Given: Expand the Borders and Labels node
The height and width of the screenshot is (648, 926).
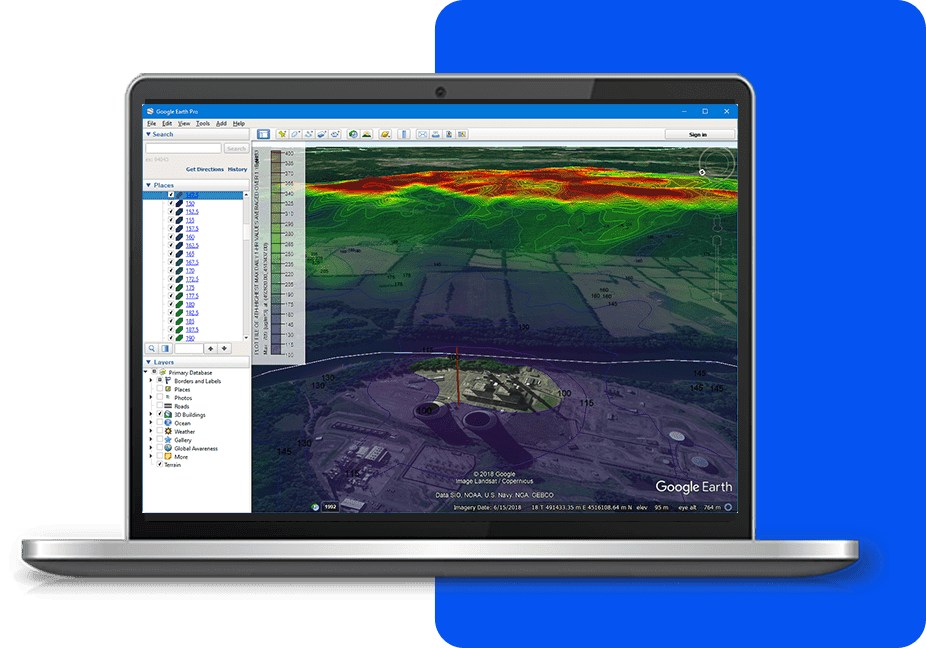Looking at the screenshot, I should point(151,381).
